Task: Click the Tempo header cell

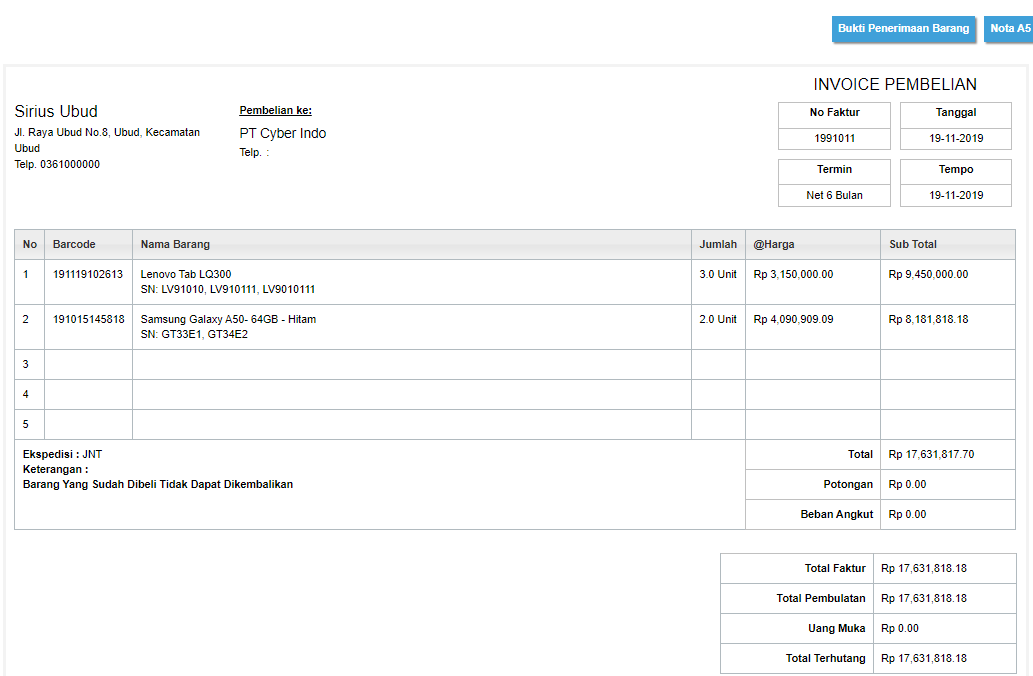Action: pyautogui.click(x=956, y=170)
